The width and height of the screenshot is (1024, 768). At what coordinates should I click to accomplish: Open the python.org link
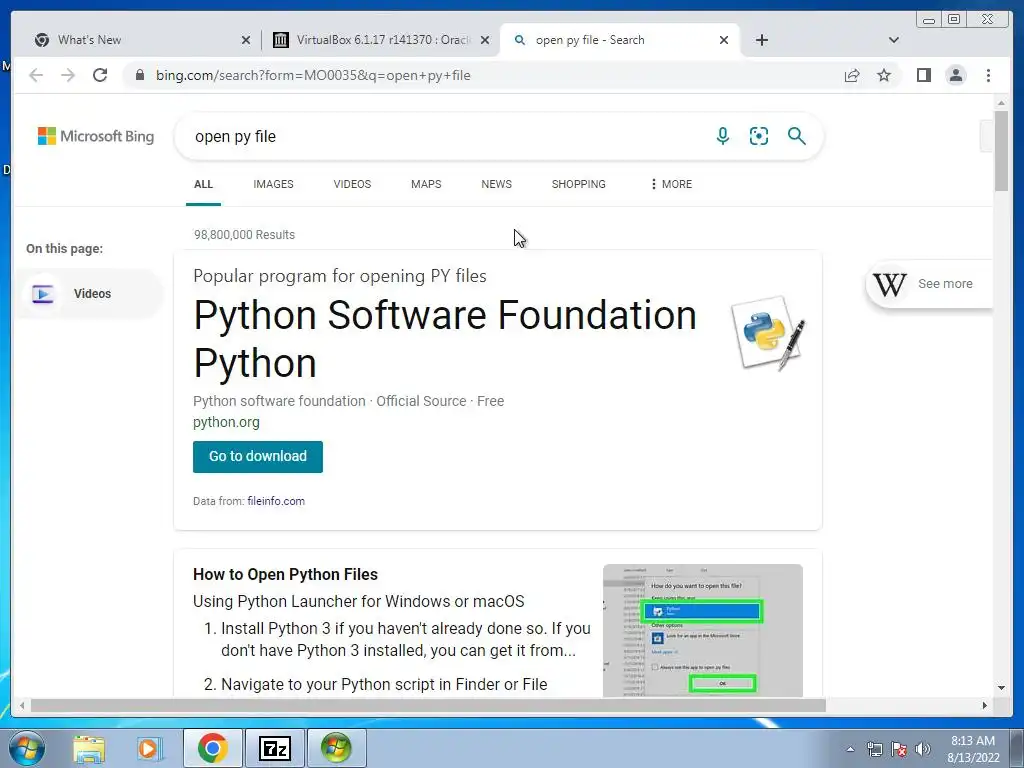tap(226, 422)
